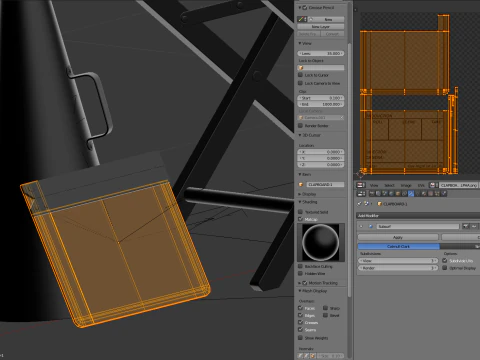Click the Matcap sphere preview thumbnail
The height and width of the screenshot is (360, 480).
point(321,242)
